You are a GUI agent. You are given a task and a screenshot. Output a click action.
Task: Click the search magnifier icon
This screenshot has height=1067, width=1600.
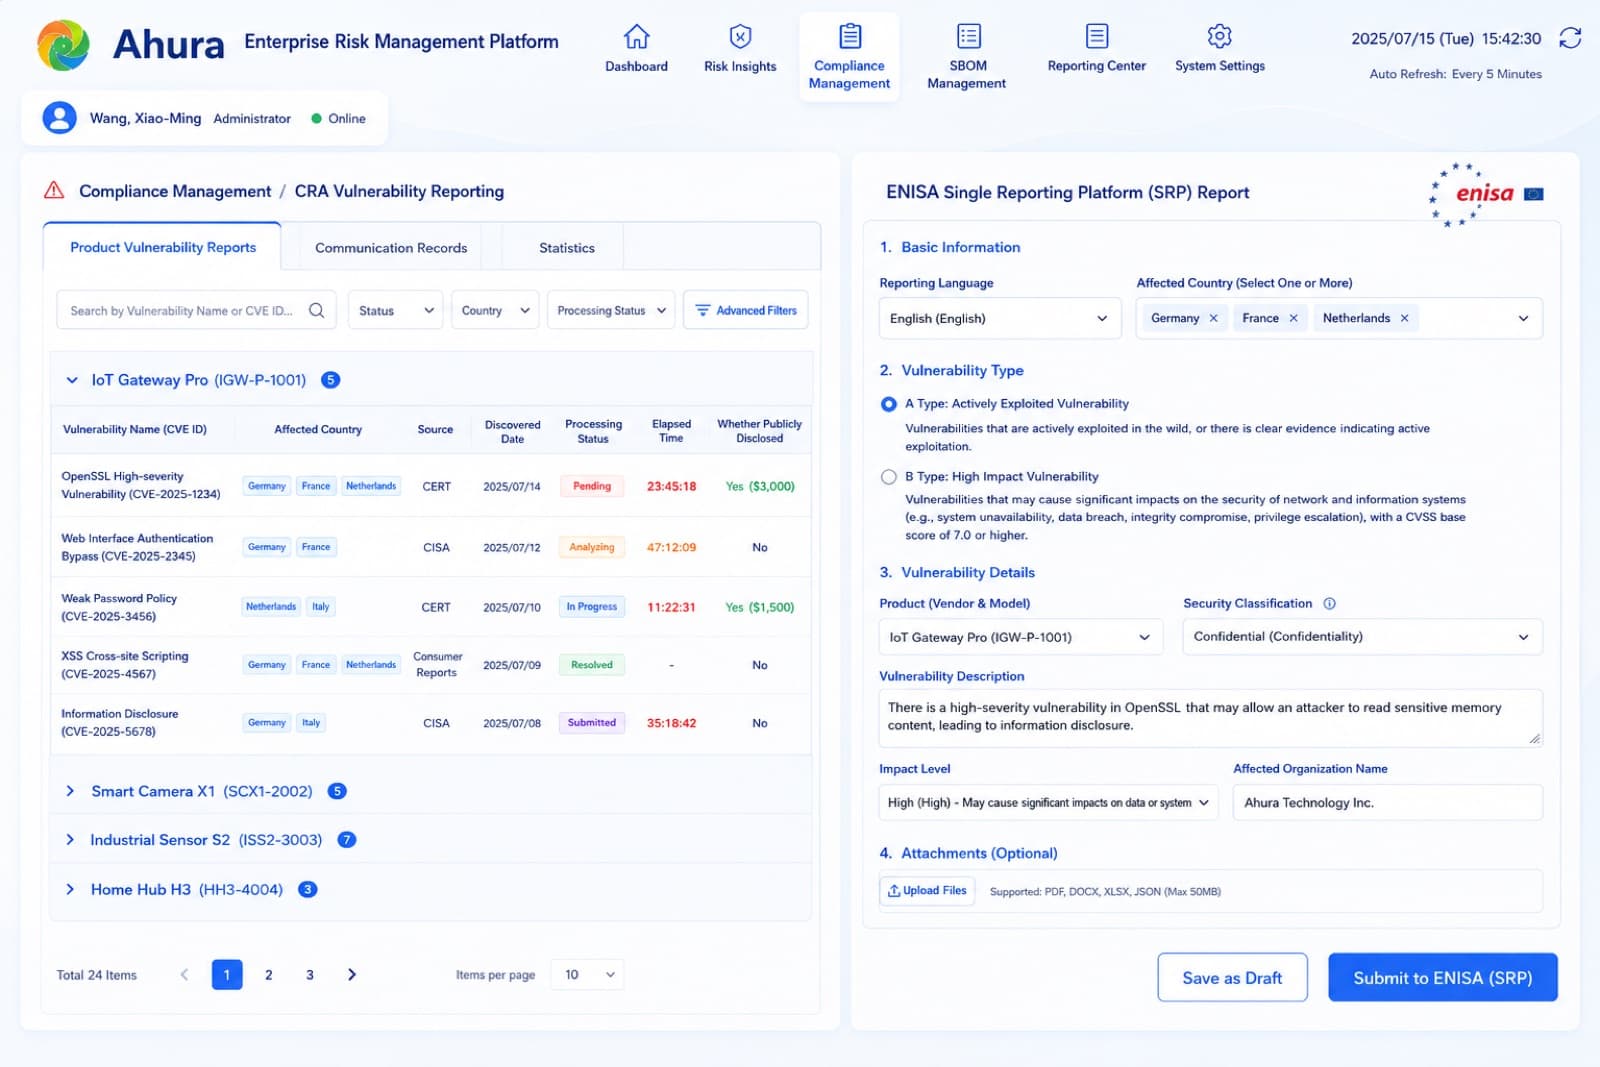click(x=316, y=310)
